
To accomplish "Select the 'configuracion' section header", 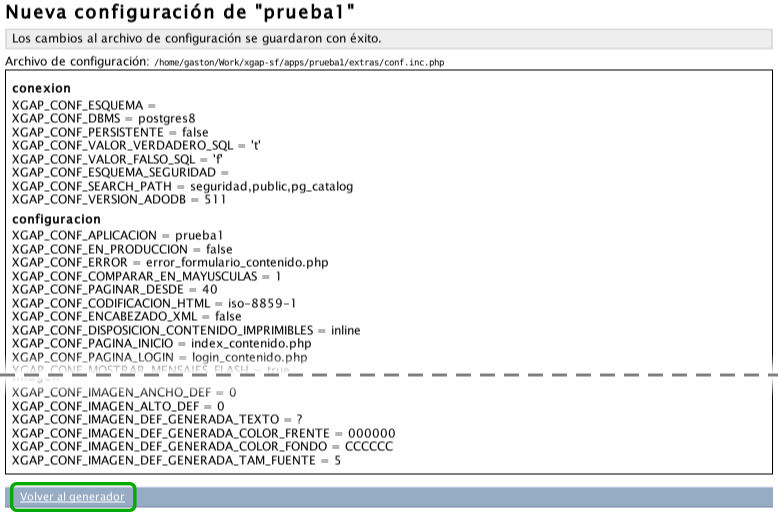I will (x=56, y=218).
